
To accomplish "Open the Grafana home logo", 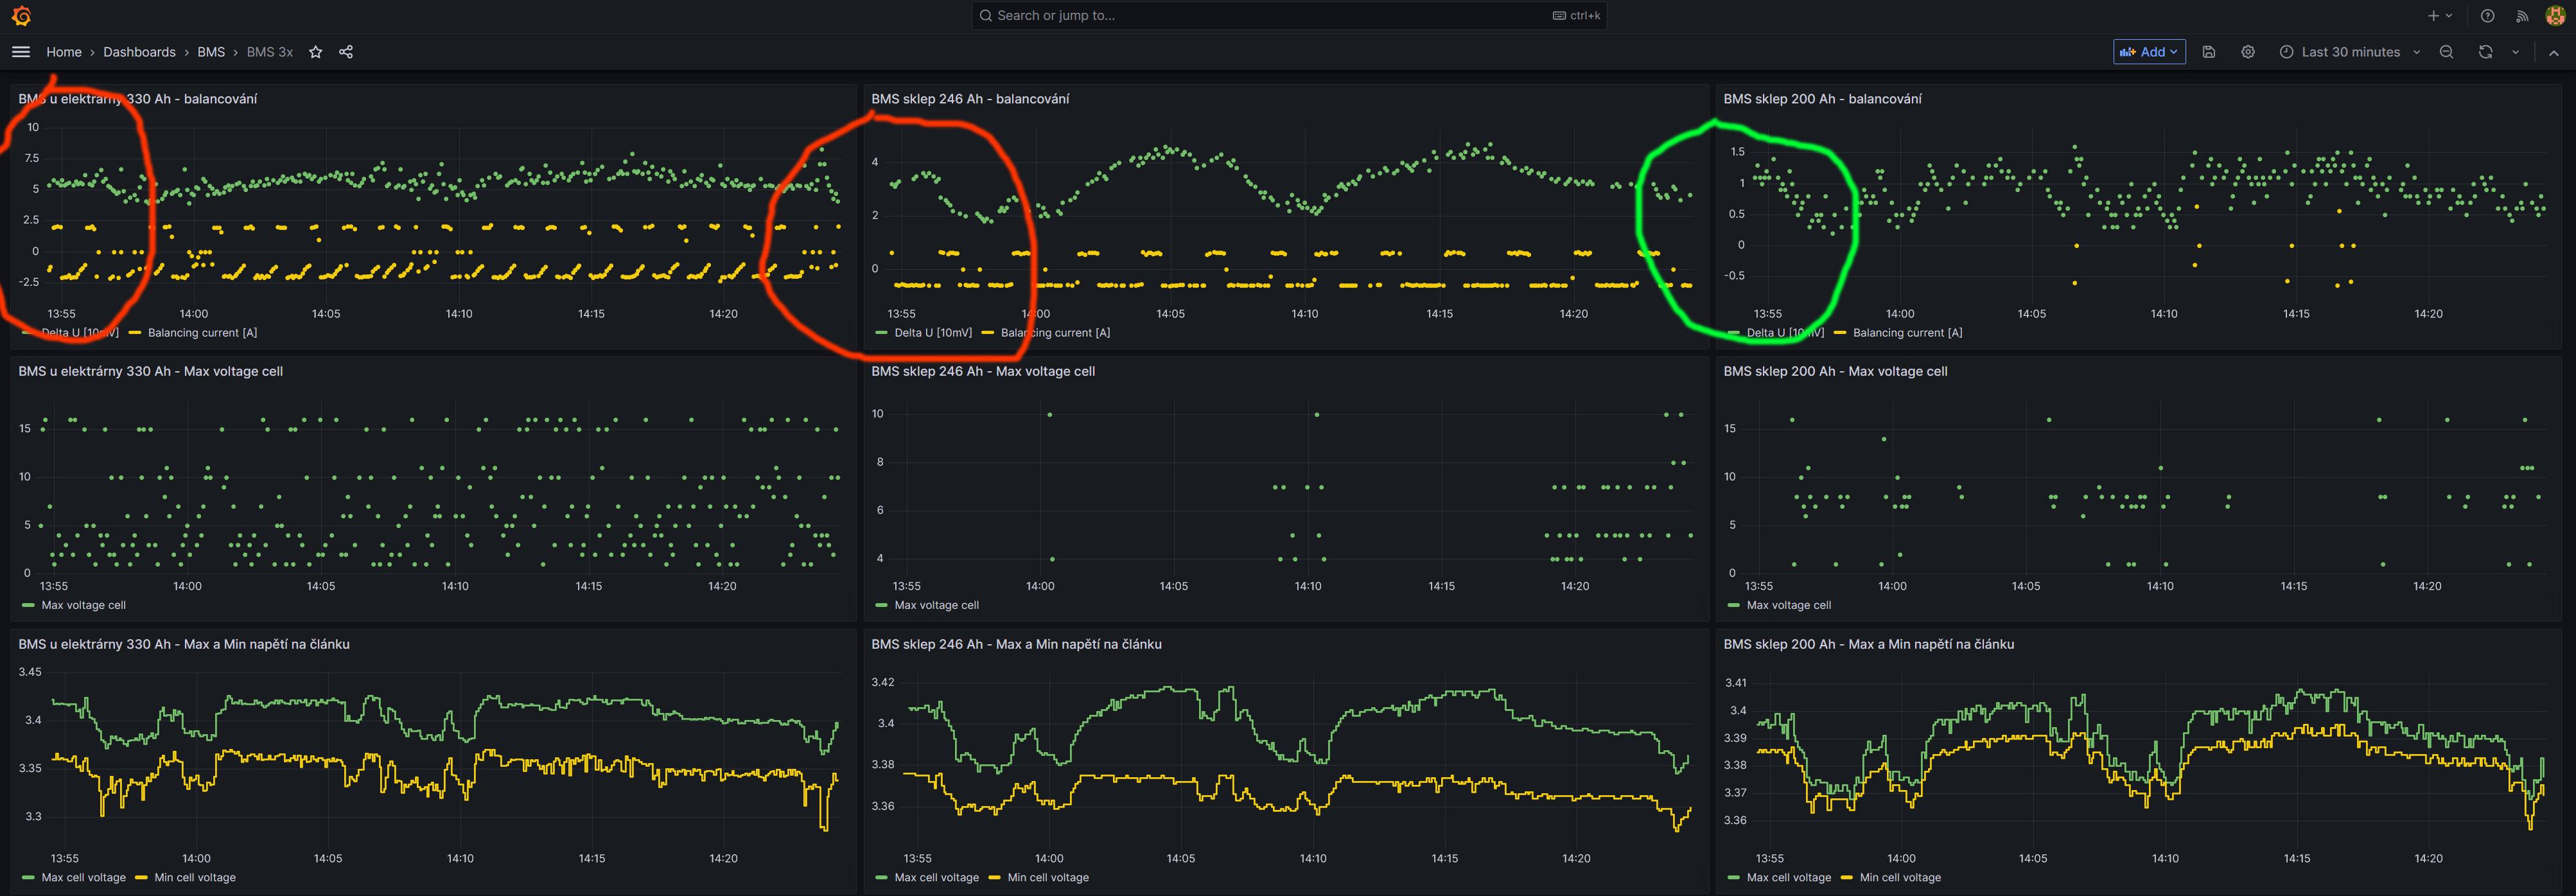I will coord(21,16).
